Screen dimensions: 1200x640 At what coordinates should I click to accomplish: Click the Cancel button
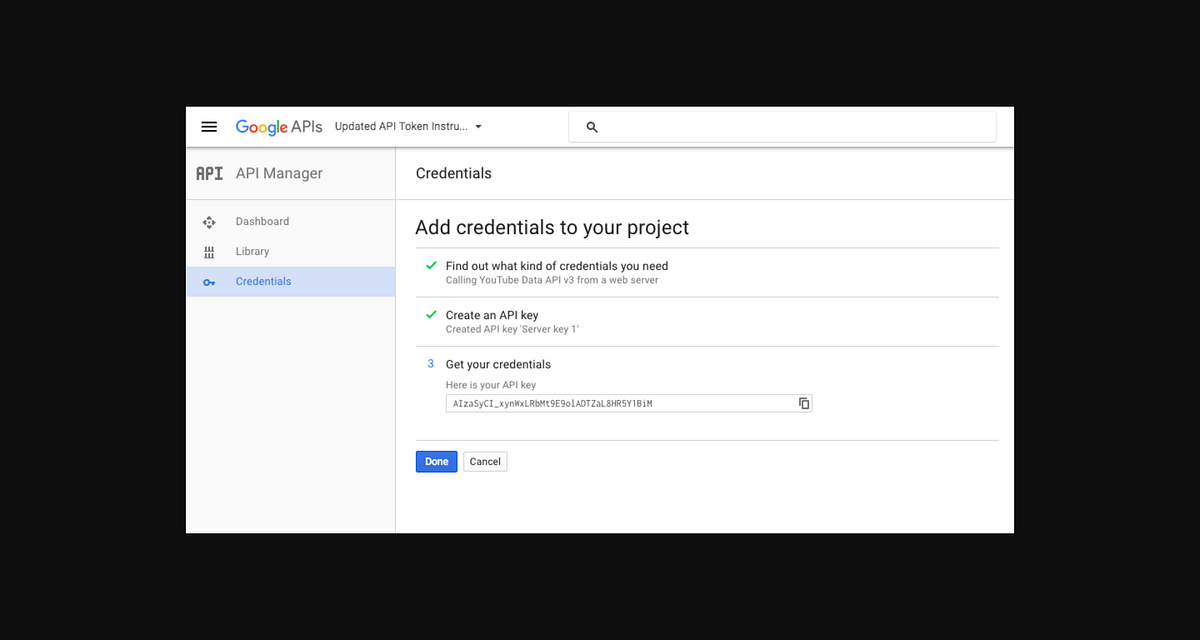(x=485, y=461)
